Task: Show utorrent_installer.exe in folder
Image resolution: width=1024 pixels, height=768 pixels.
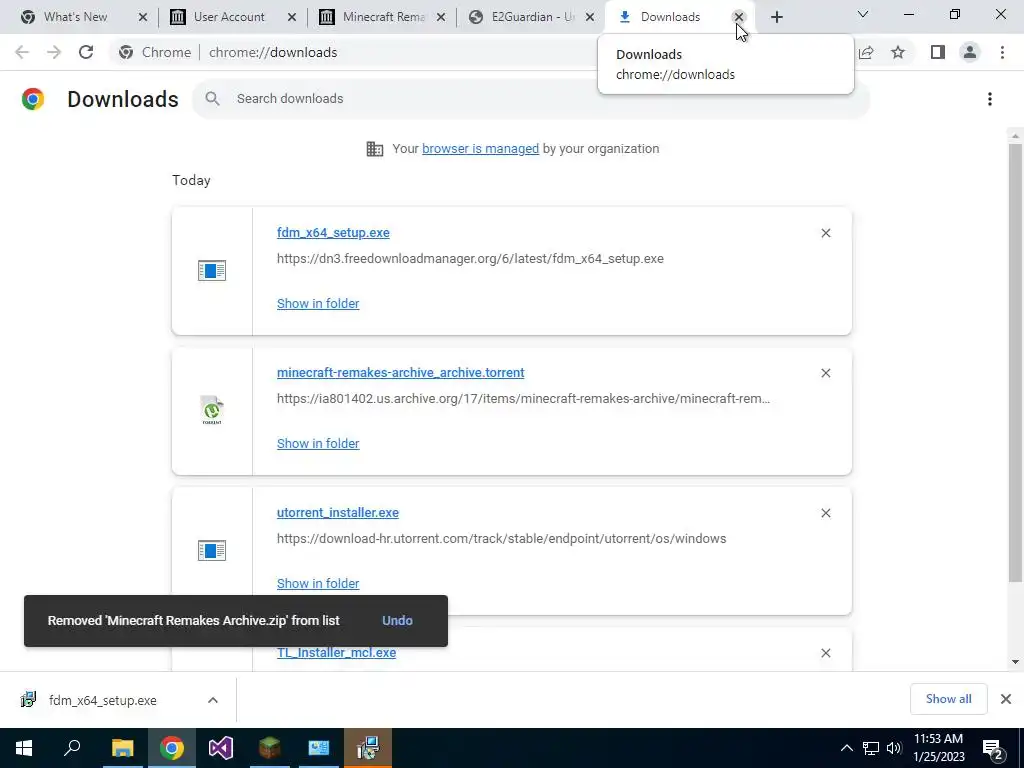Action: tap(318, 584)
